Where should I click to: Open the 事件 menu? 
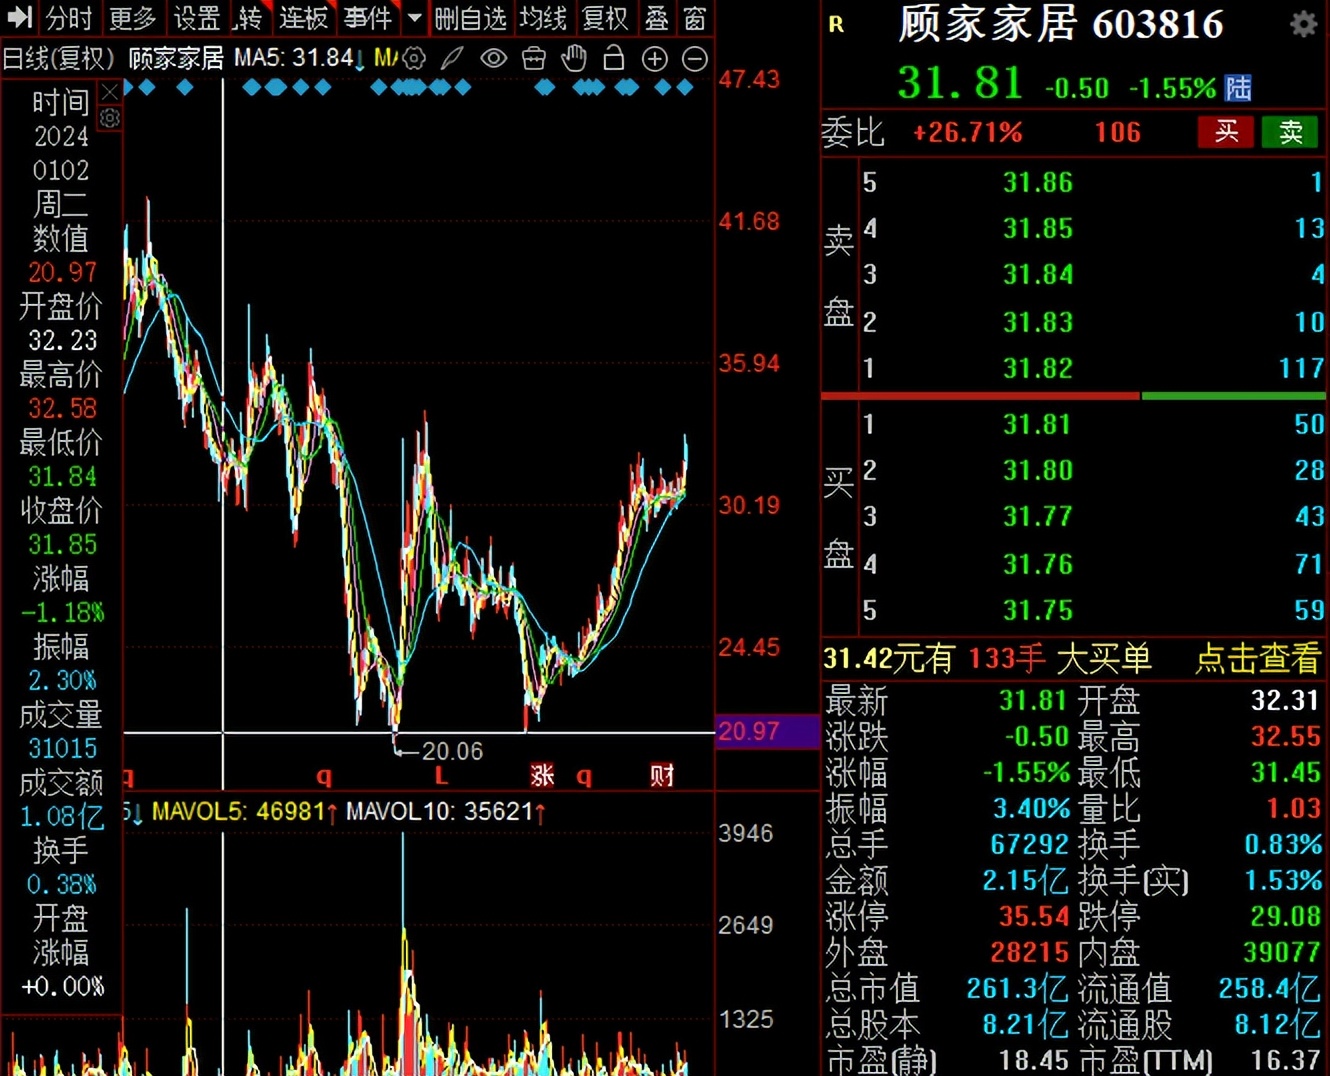pos(368,17)
